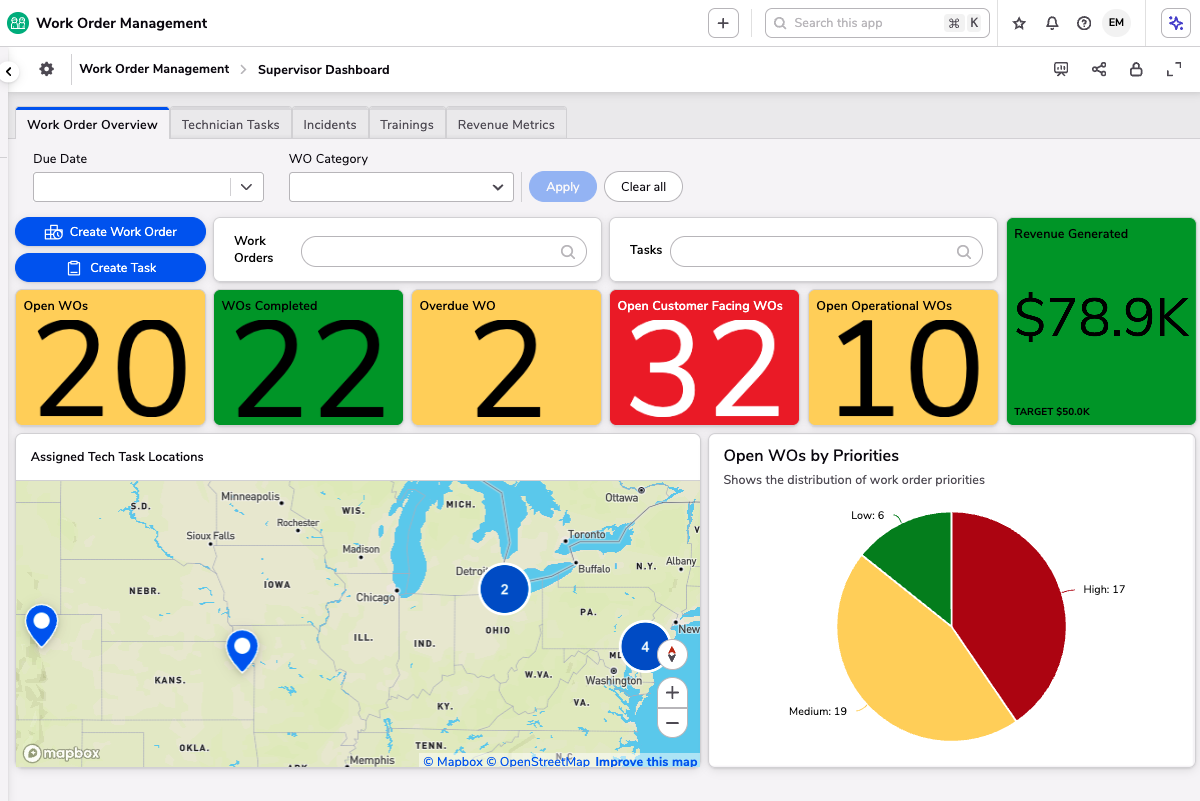Viewport: 1200px width, 801px height.
Task: Click the map pin in Kansas
Action: [x=242, y=650]
